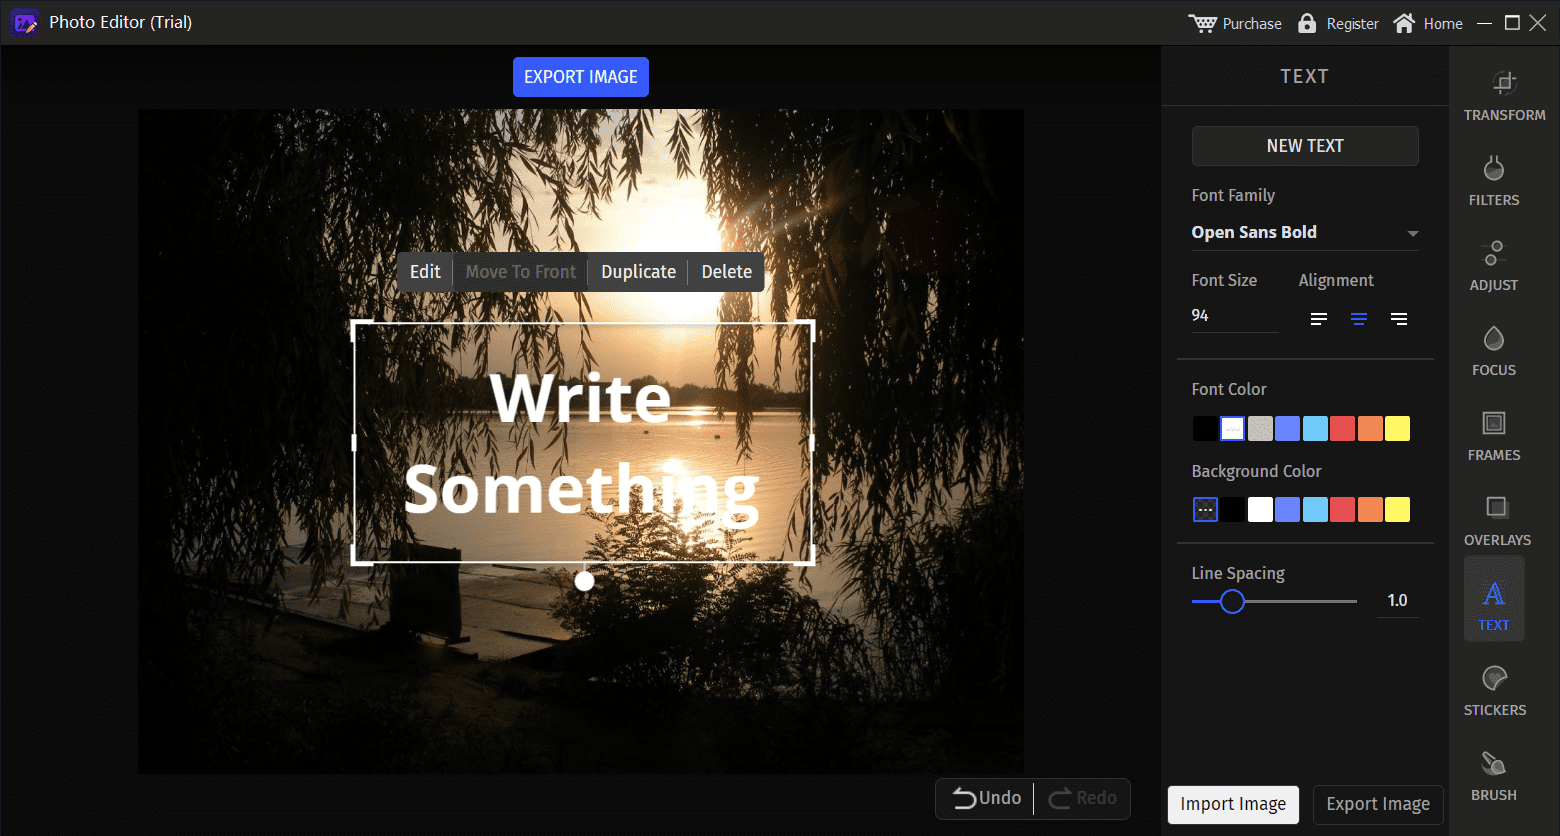Image resolution: width=1560 pixels, height=836 pixels.
Task: Align text to the left
Action: pyautogui.click(x=1319, y=319)
